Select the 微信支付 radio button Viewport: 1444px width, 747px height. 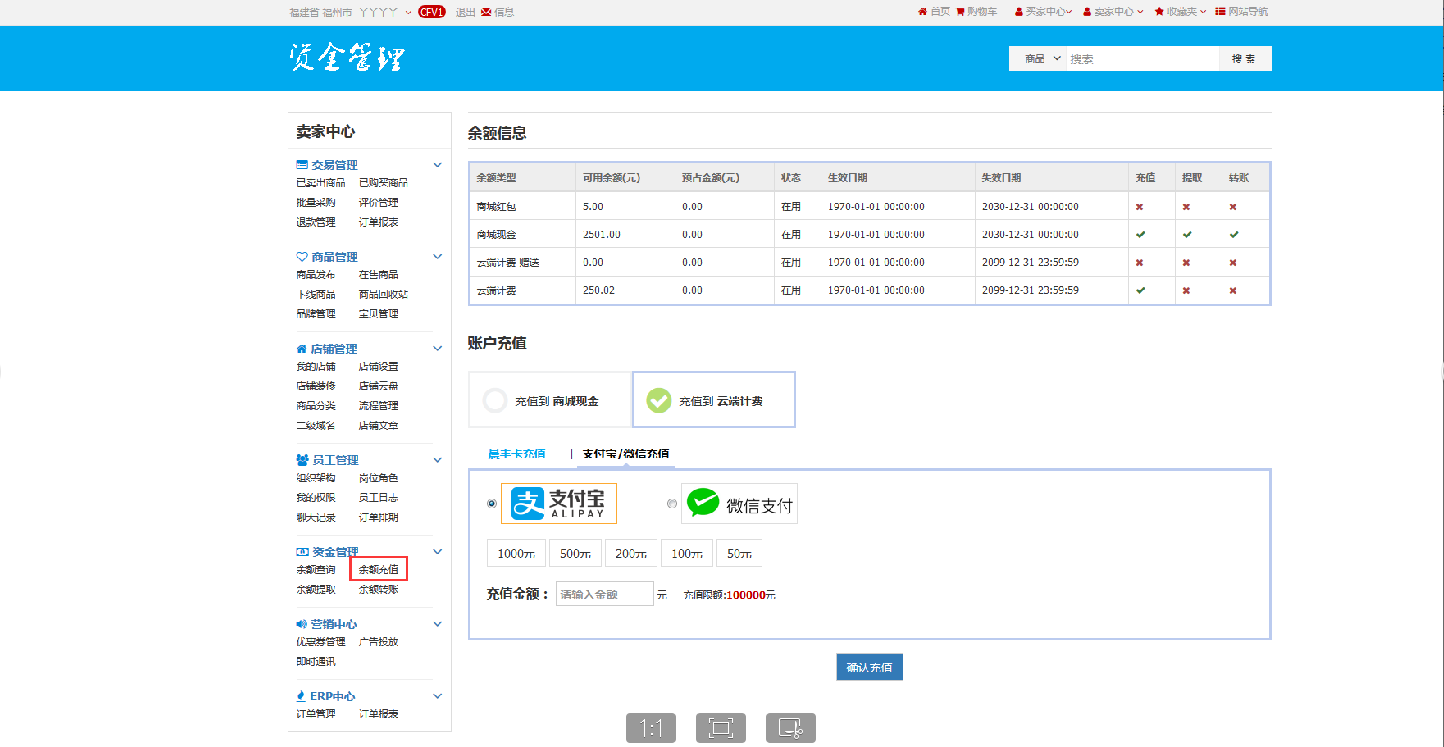(x=672, y=504)
